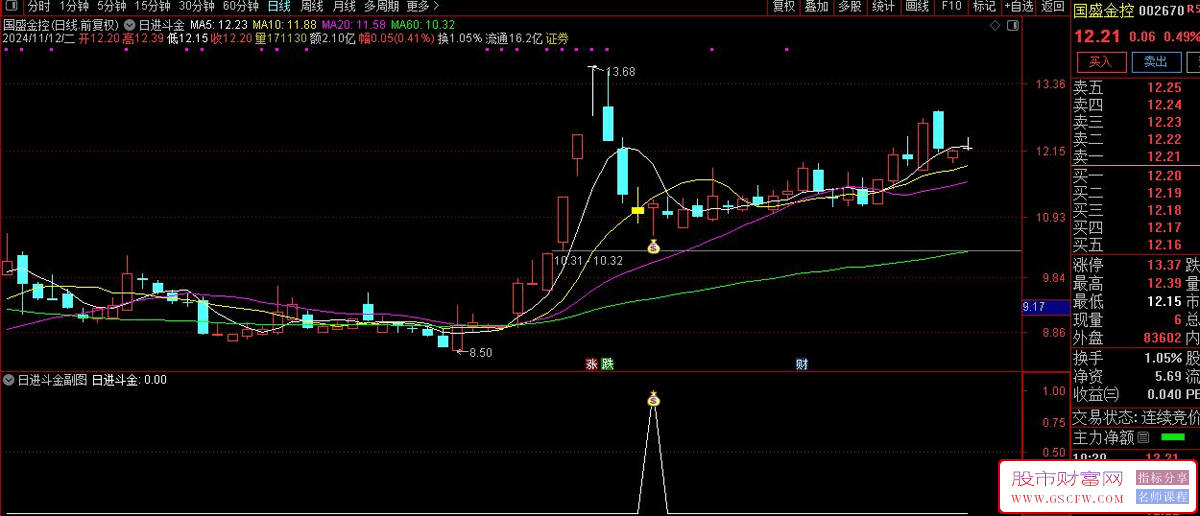
Task: Switch to the 日线 daily chart tab
Action: (279, 6)
